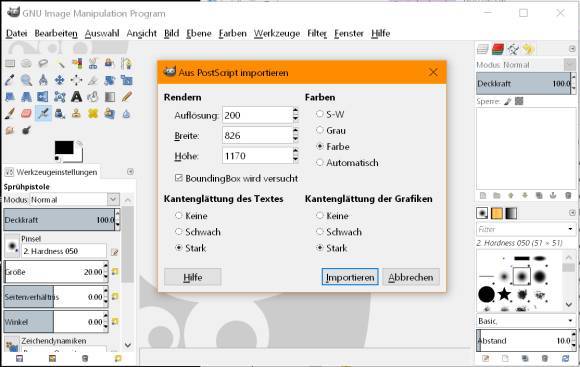Select the Color picker tool
Screen dimensions: 580x367
pos(10,80)
